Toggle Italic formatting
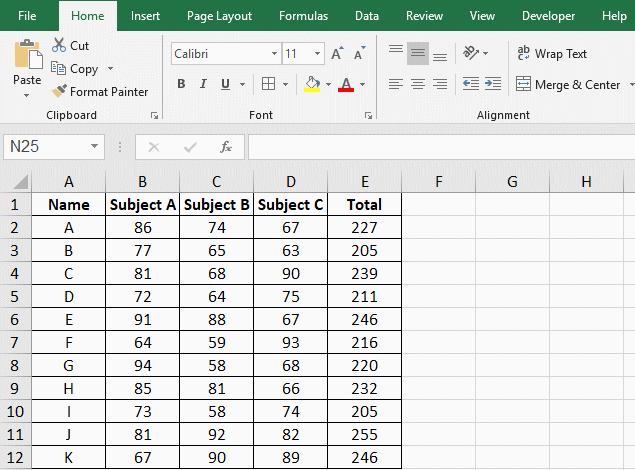Viewport: 635px width, 470px height. pos(203,84)
